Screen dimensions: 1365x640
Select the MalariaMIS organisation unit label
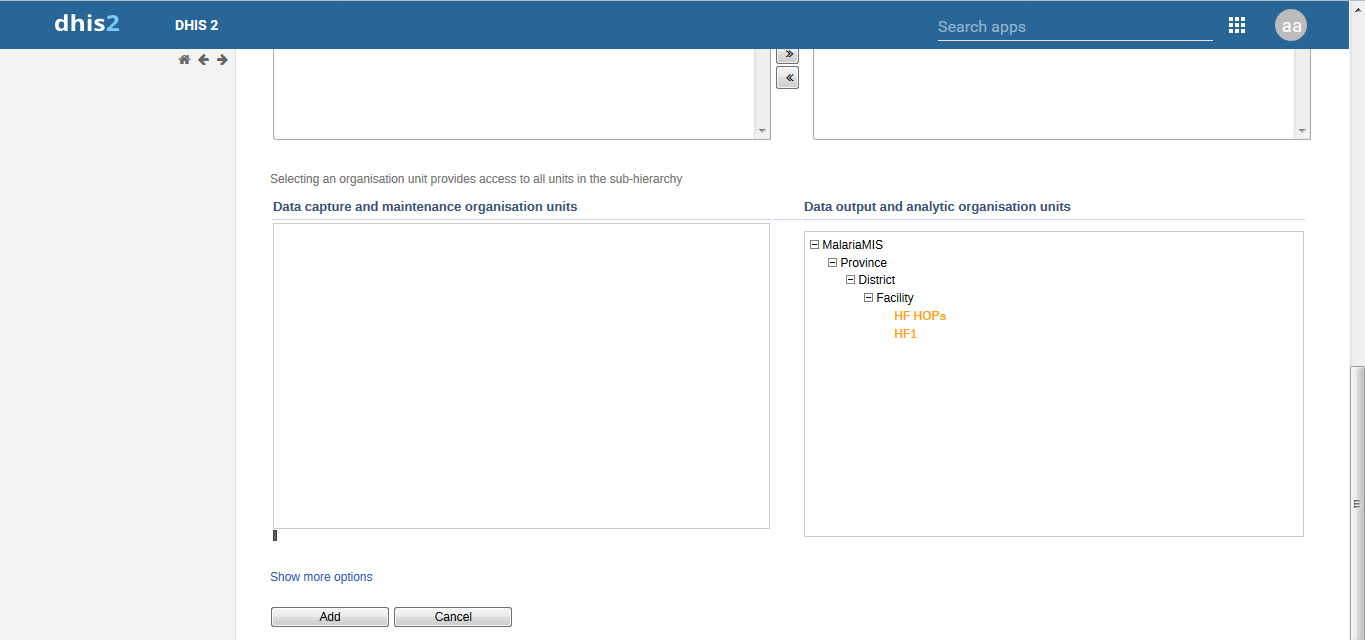(x=852, y=245)
